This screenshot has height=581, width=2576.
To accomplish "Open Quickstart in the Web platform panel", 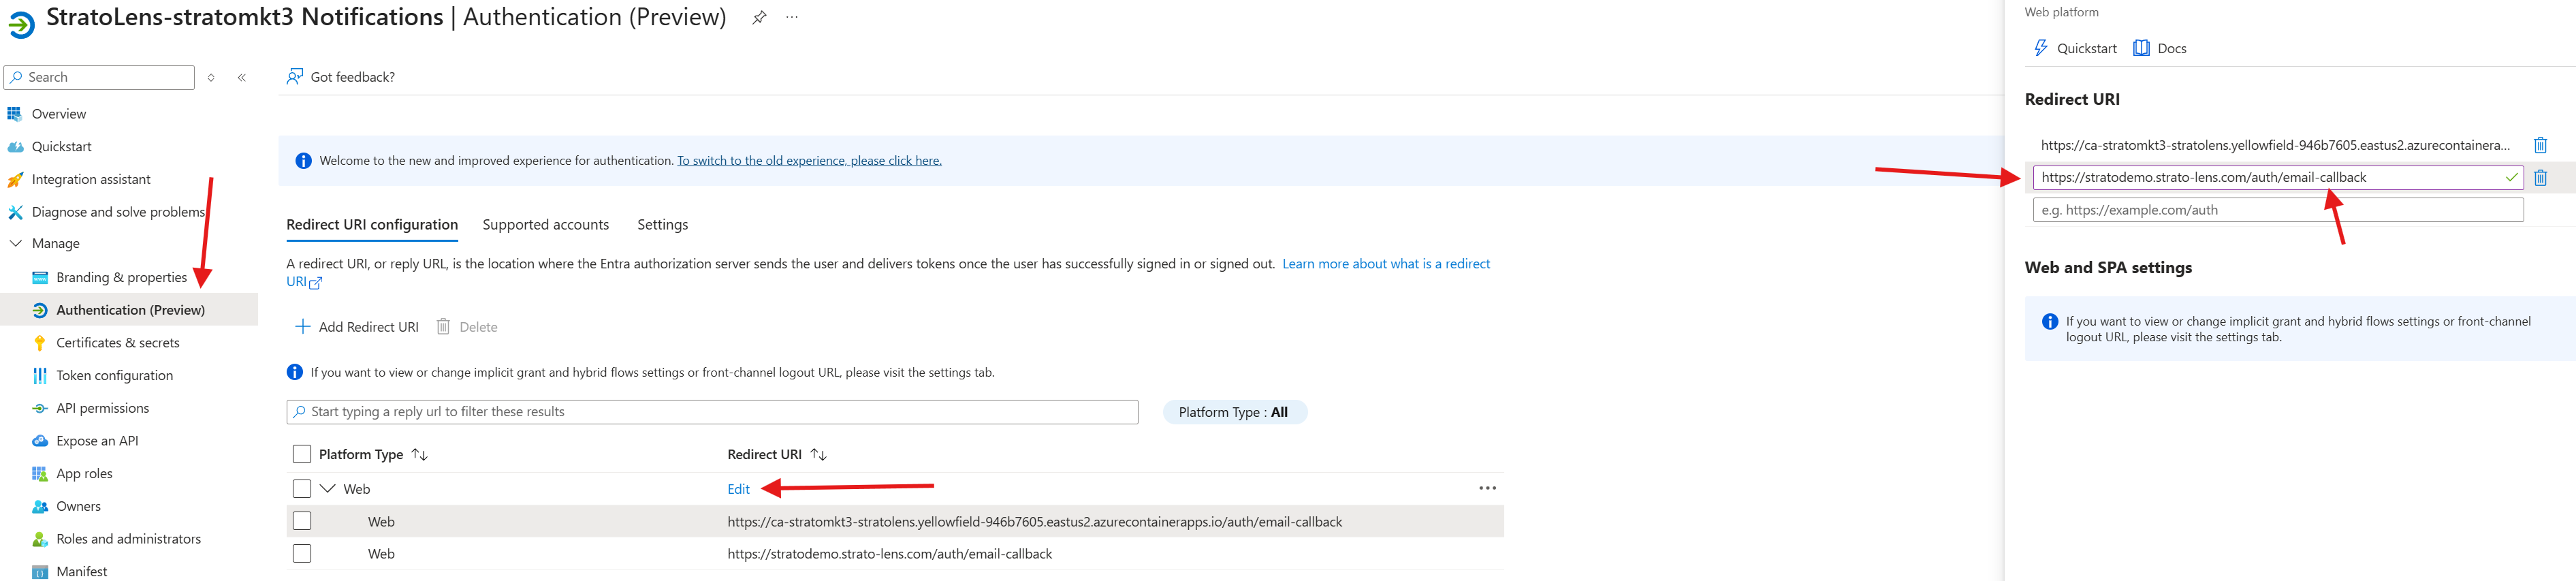I will (x=2075, y=48).
